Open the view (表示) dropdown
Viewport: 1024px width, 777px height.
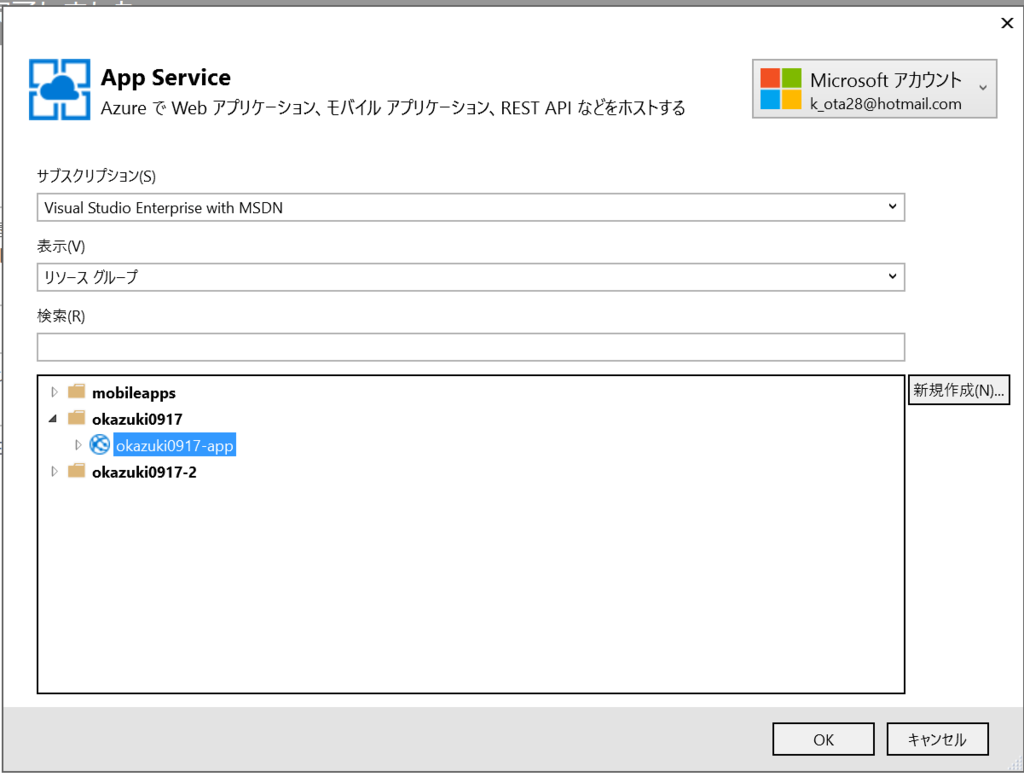(892, 277)
